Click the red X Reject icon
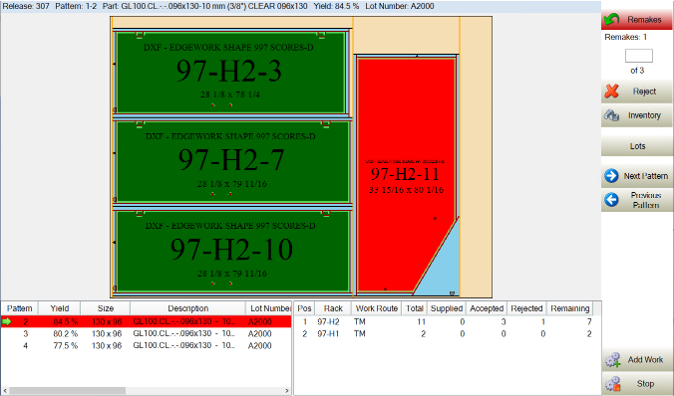Viewport: 674px width, 396px height. click(x=611, y=91)
